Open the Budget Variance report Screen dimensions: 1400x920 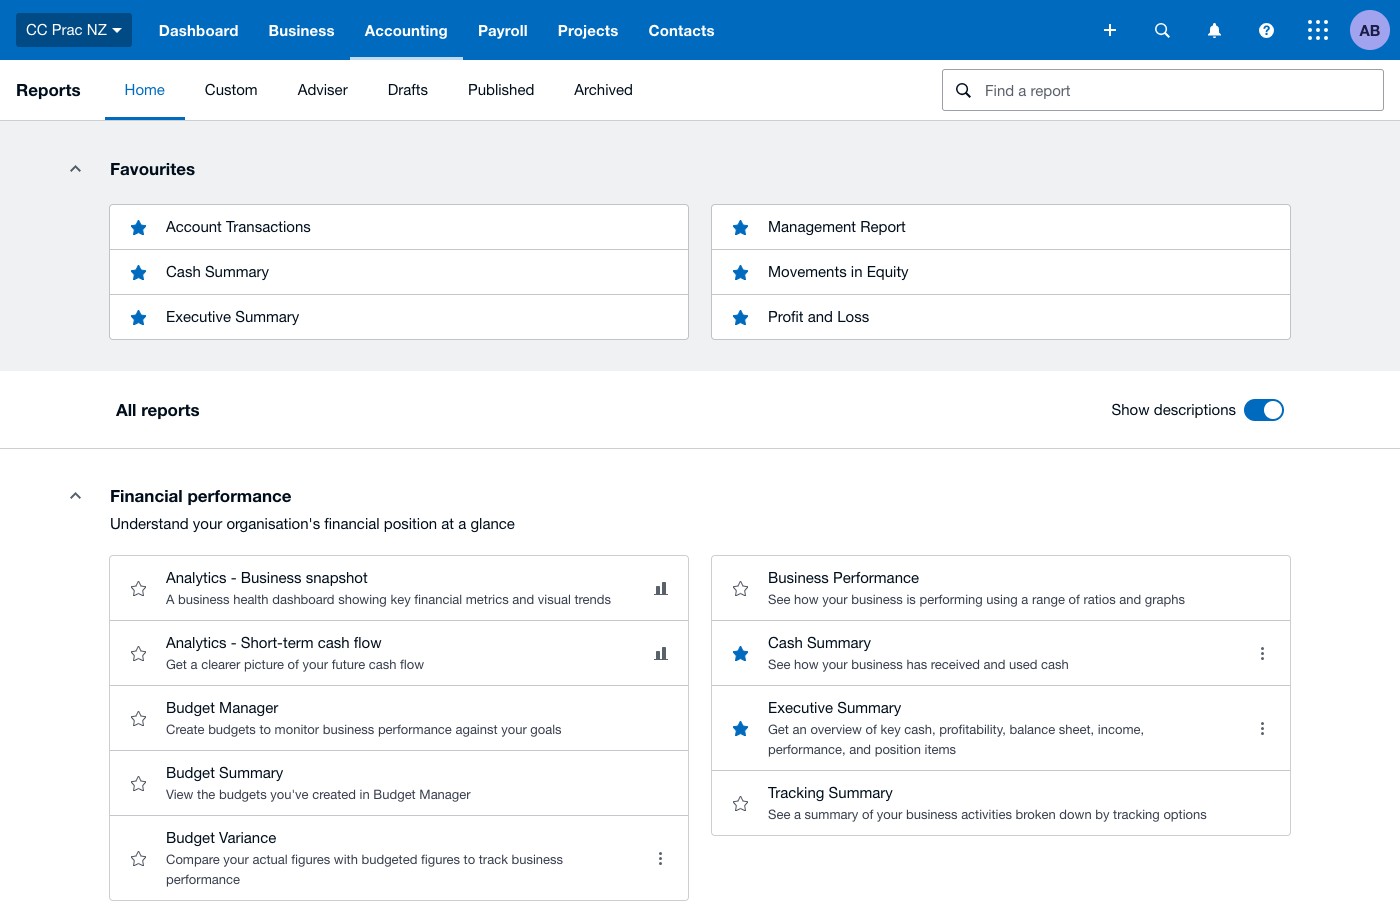click(399, 858)
